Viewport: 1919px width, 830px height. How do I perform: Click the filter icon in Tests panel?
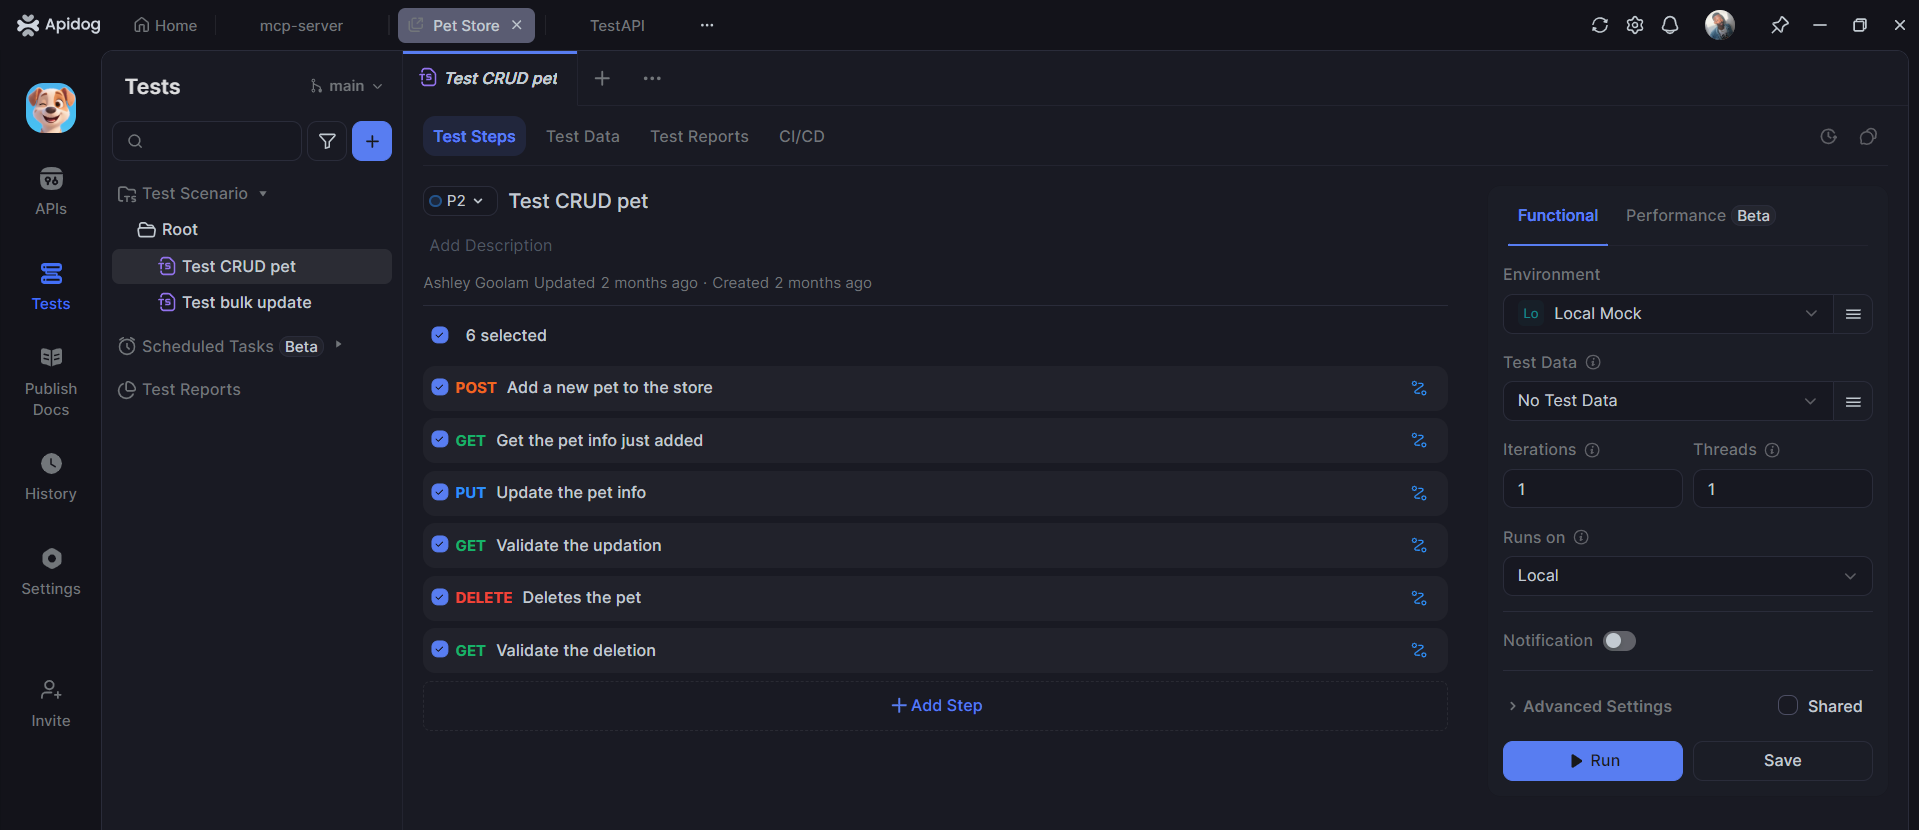327,141
